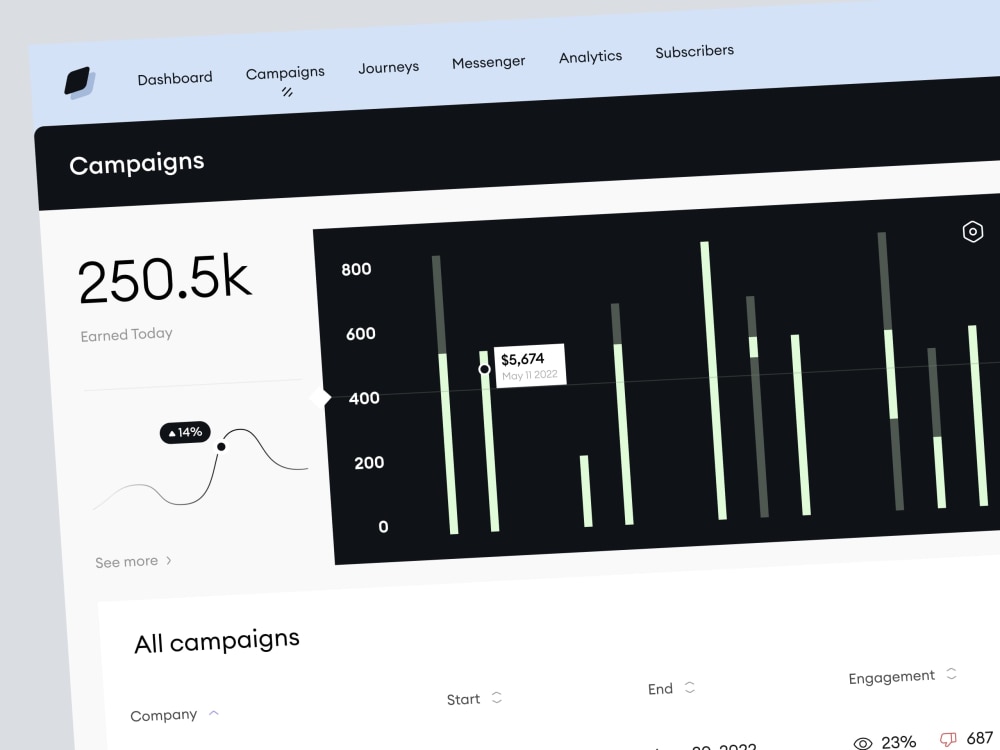The width and height of the screenshot is (1000, 750).
Task: Sort the table by Company column
Action: click(x=174, y=715)
